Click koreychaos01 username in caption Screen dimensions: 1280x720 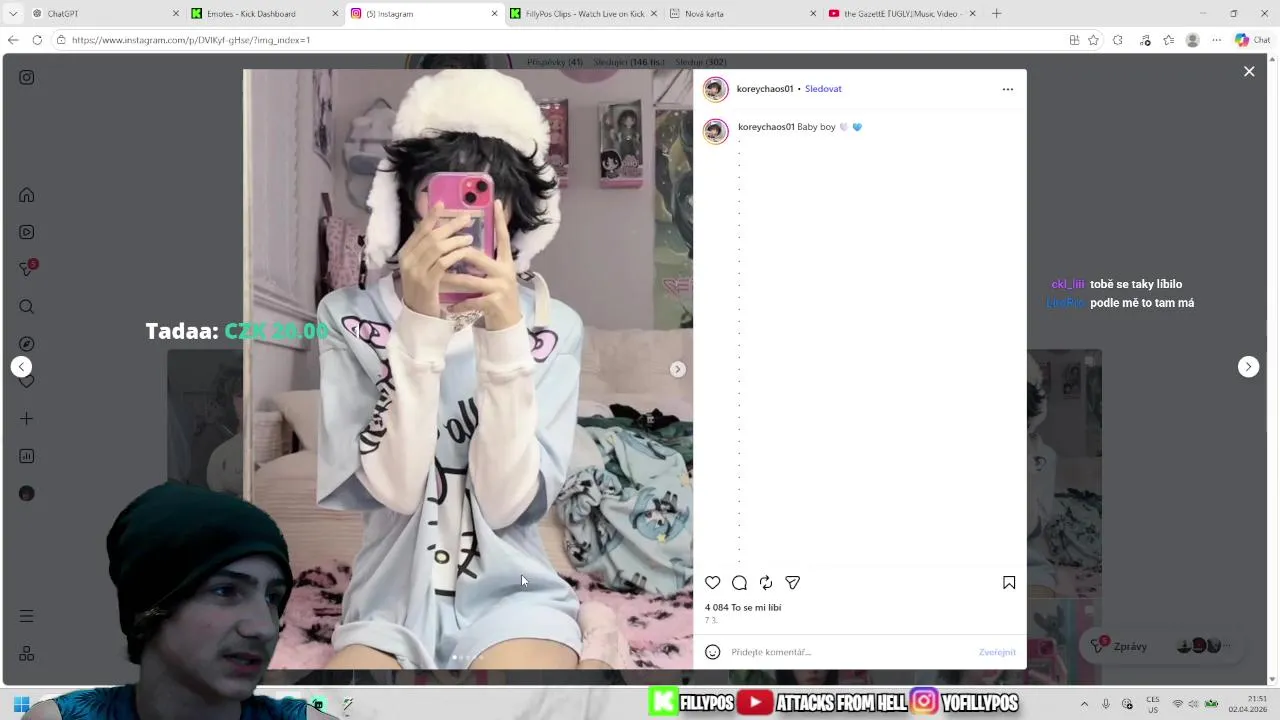pos(766,127)
